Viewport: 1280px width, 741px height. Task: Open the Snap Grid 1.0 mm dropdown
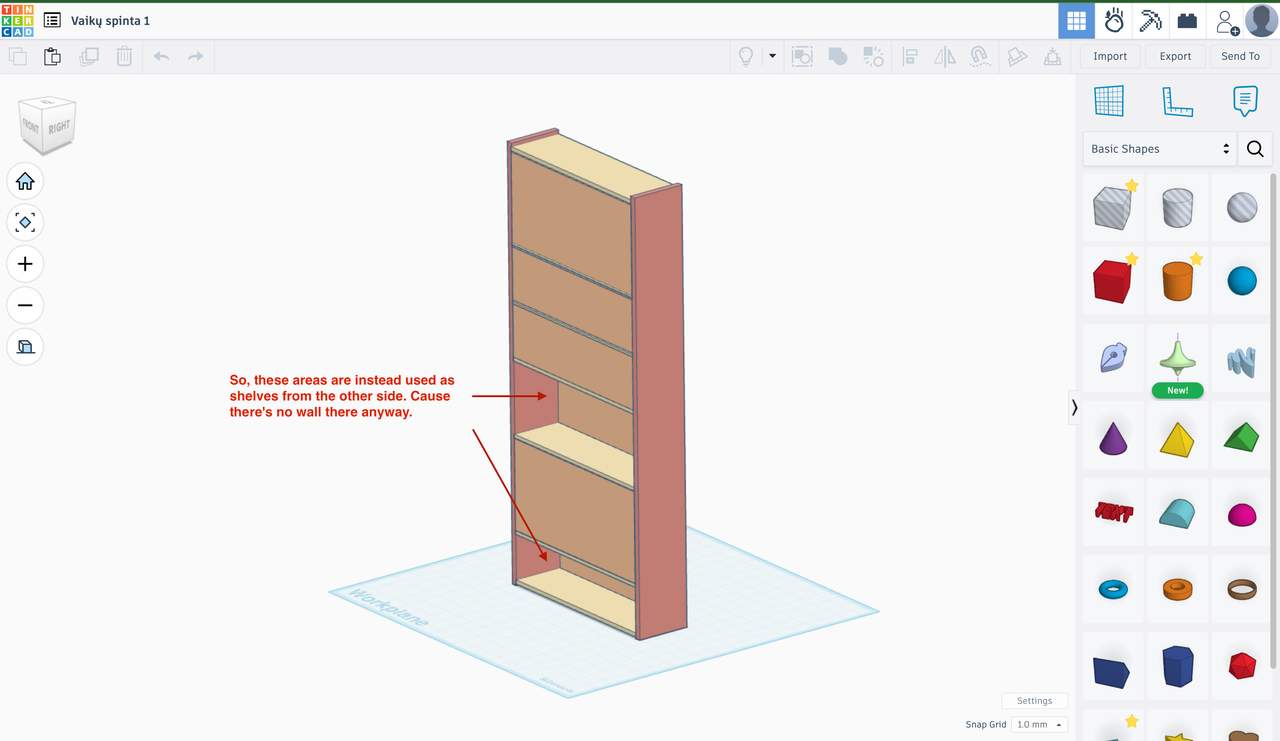pos(1039,725)
